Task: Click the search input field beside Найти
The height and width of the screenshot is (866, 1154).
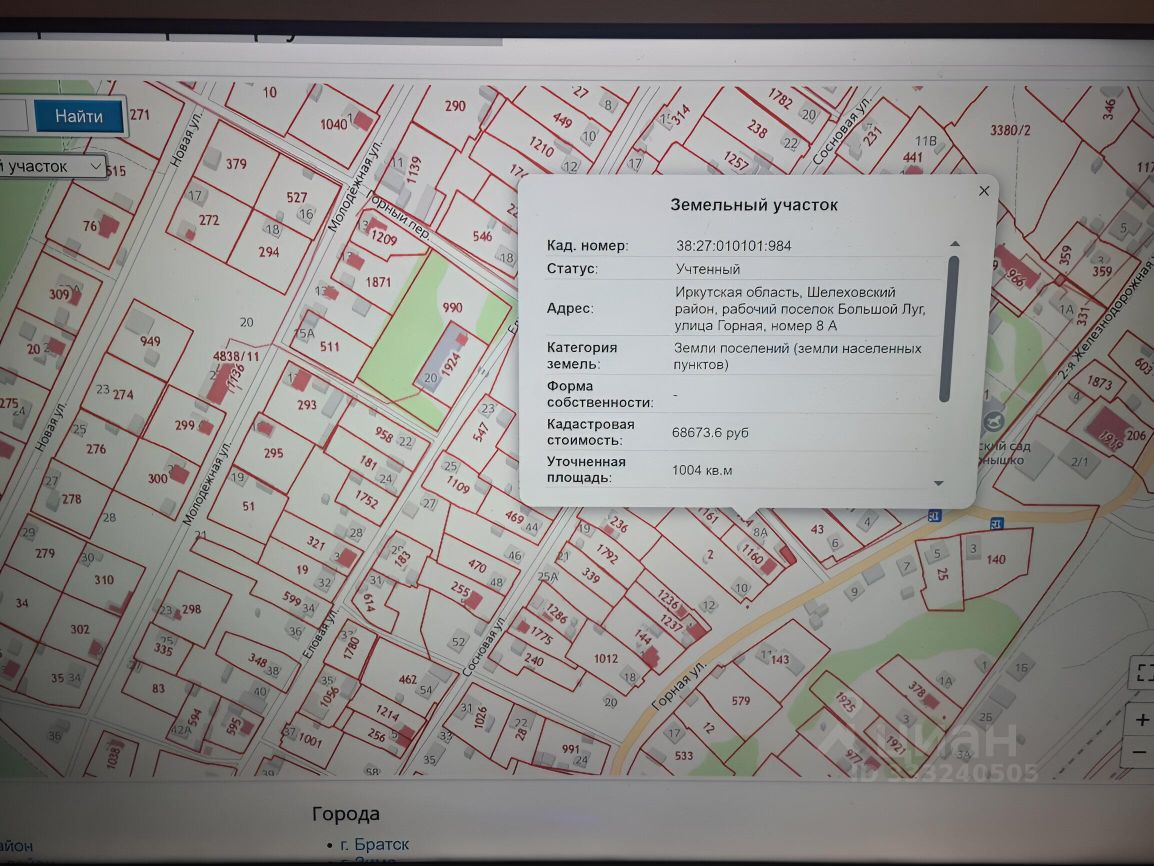Action: point(13,116)
